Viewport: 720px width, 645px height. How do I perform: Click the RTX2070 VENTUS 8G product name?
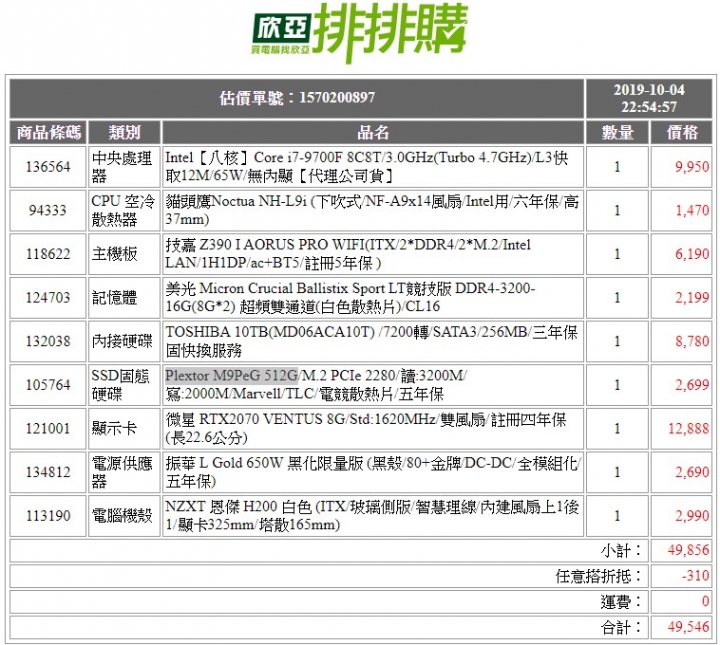coord(366,428)
